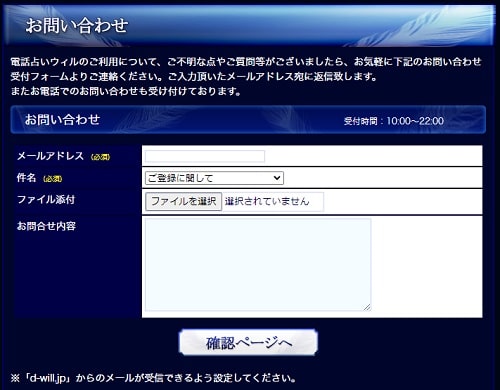500x390 pixels.
Task: Click the お問い合わせ section header bar text
Action: (x=62, y=119)
